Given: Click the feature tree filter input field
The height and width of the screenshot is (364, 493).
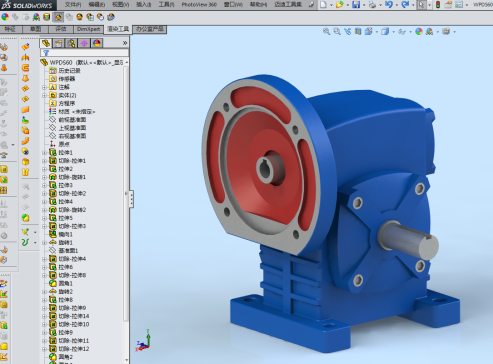Looking at the screenshot, I should click(84, 53).
